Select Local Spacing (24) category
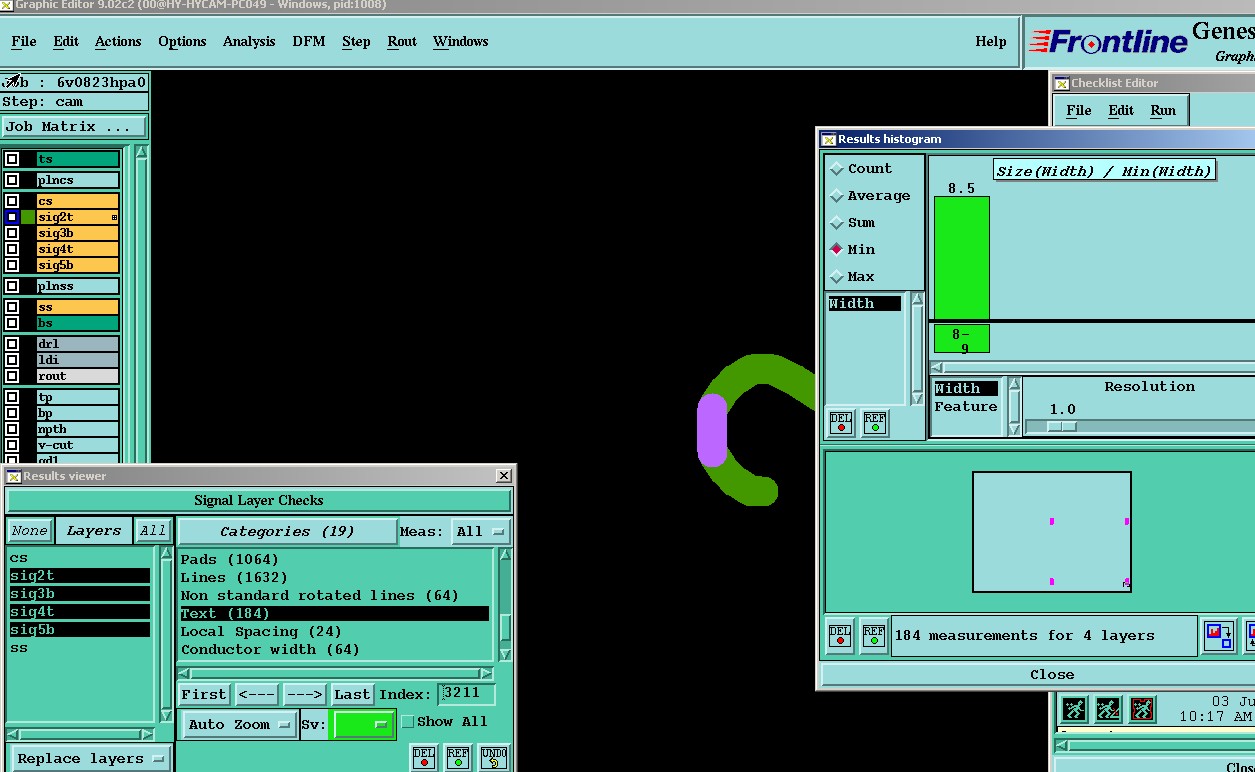The width and height of the screenshot is (1255, 772). [x=261, y=632]
